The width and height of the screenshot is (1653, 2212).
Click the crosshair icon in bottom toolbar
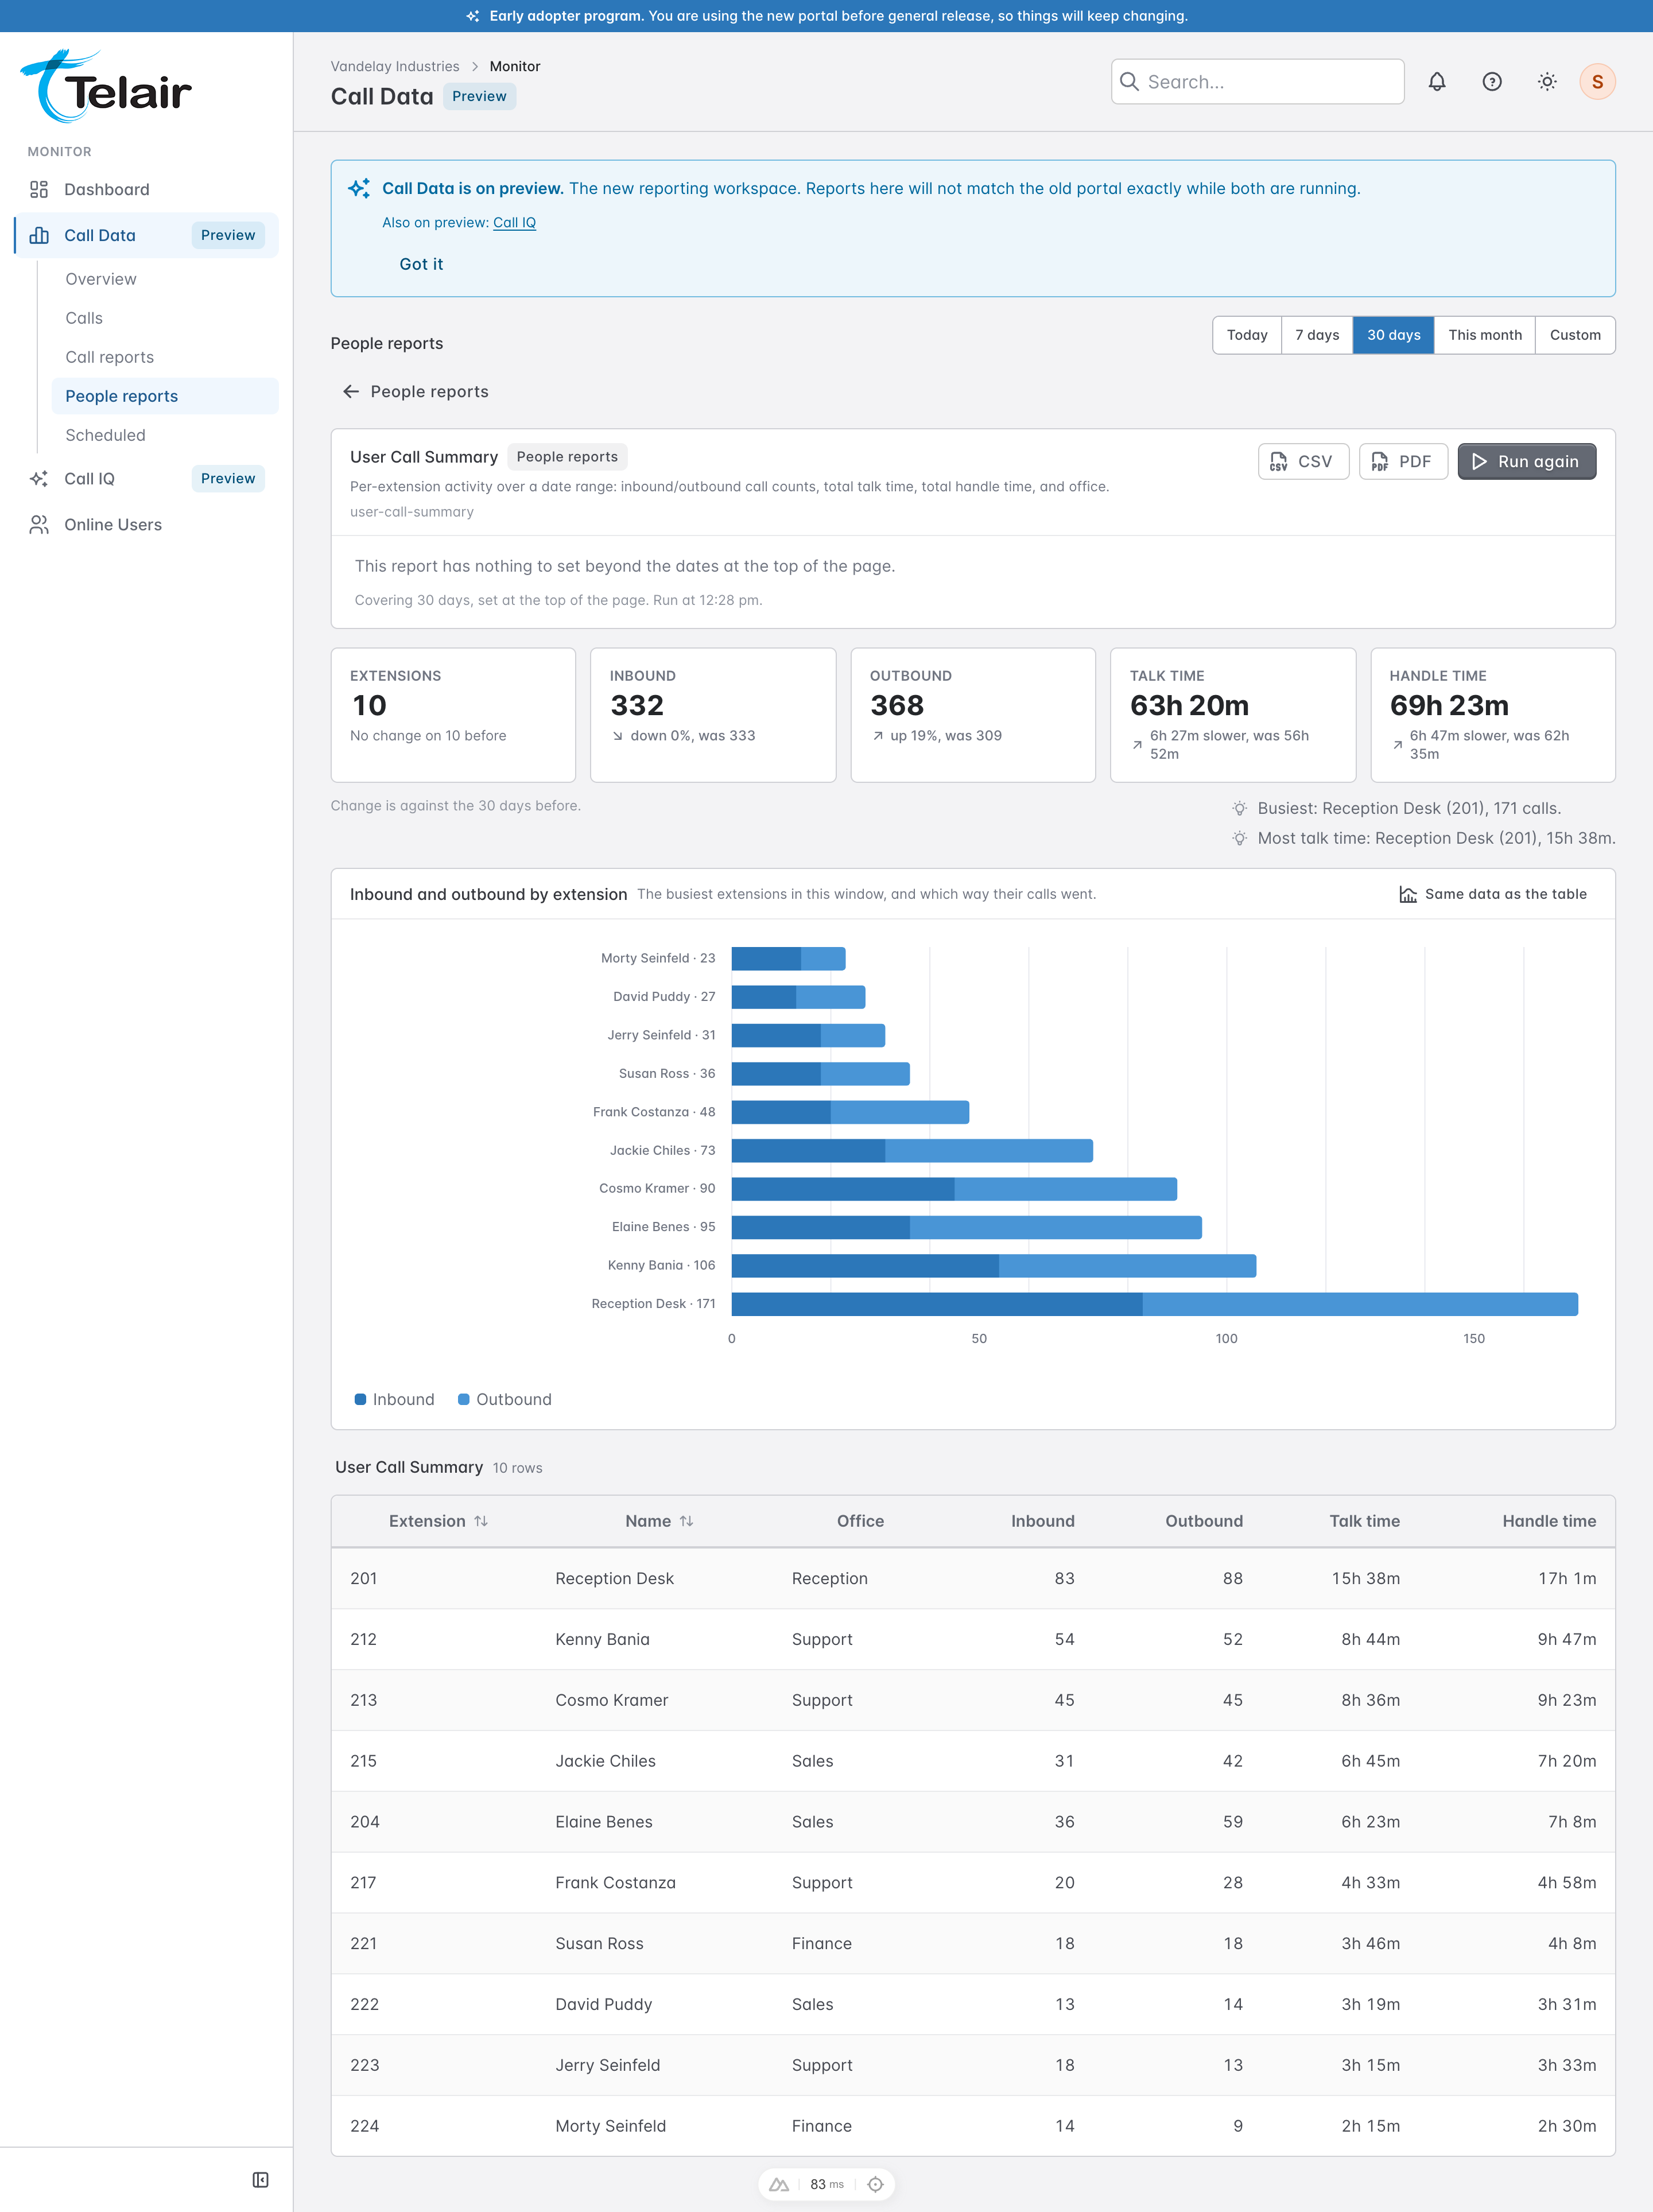[x=875, y=2184]
